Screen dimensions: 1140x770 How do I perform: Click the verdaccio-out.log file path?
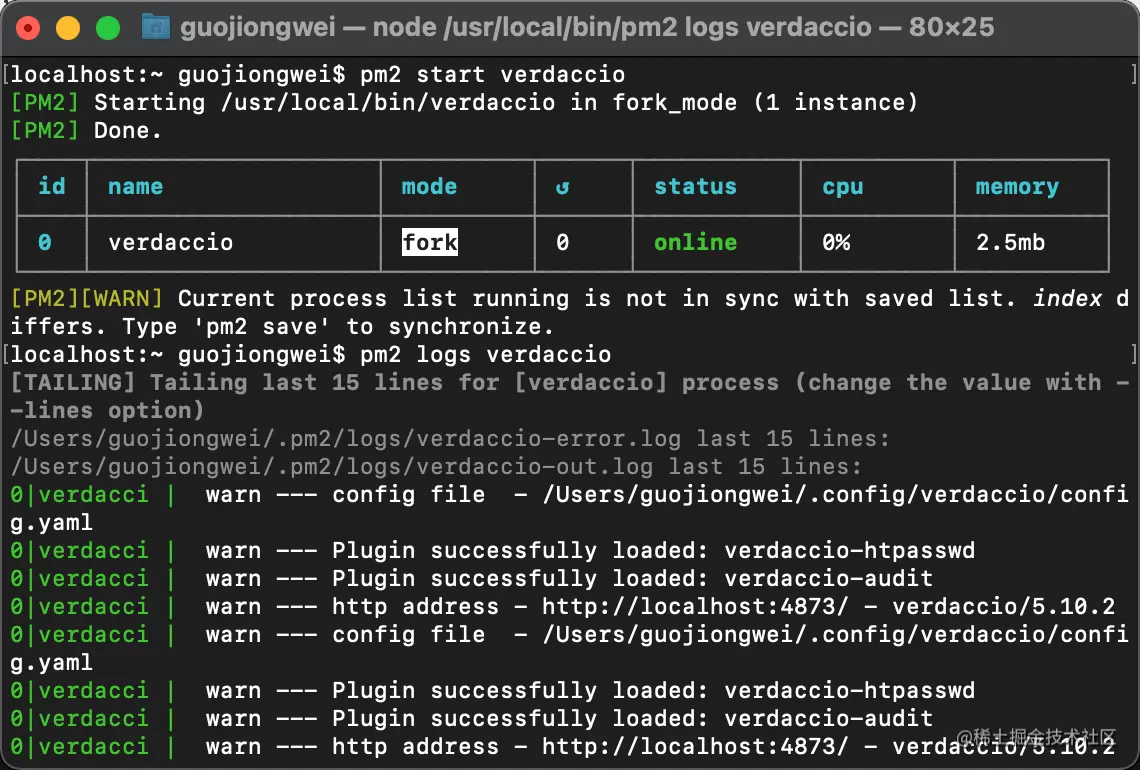[332, 467]
